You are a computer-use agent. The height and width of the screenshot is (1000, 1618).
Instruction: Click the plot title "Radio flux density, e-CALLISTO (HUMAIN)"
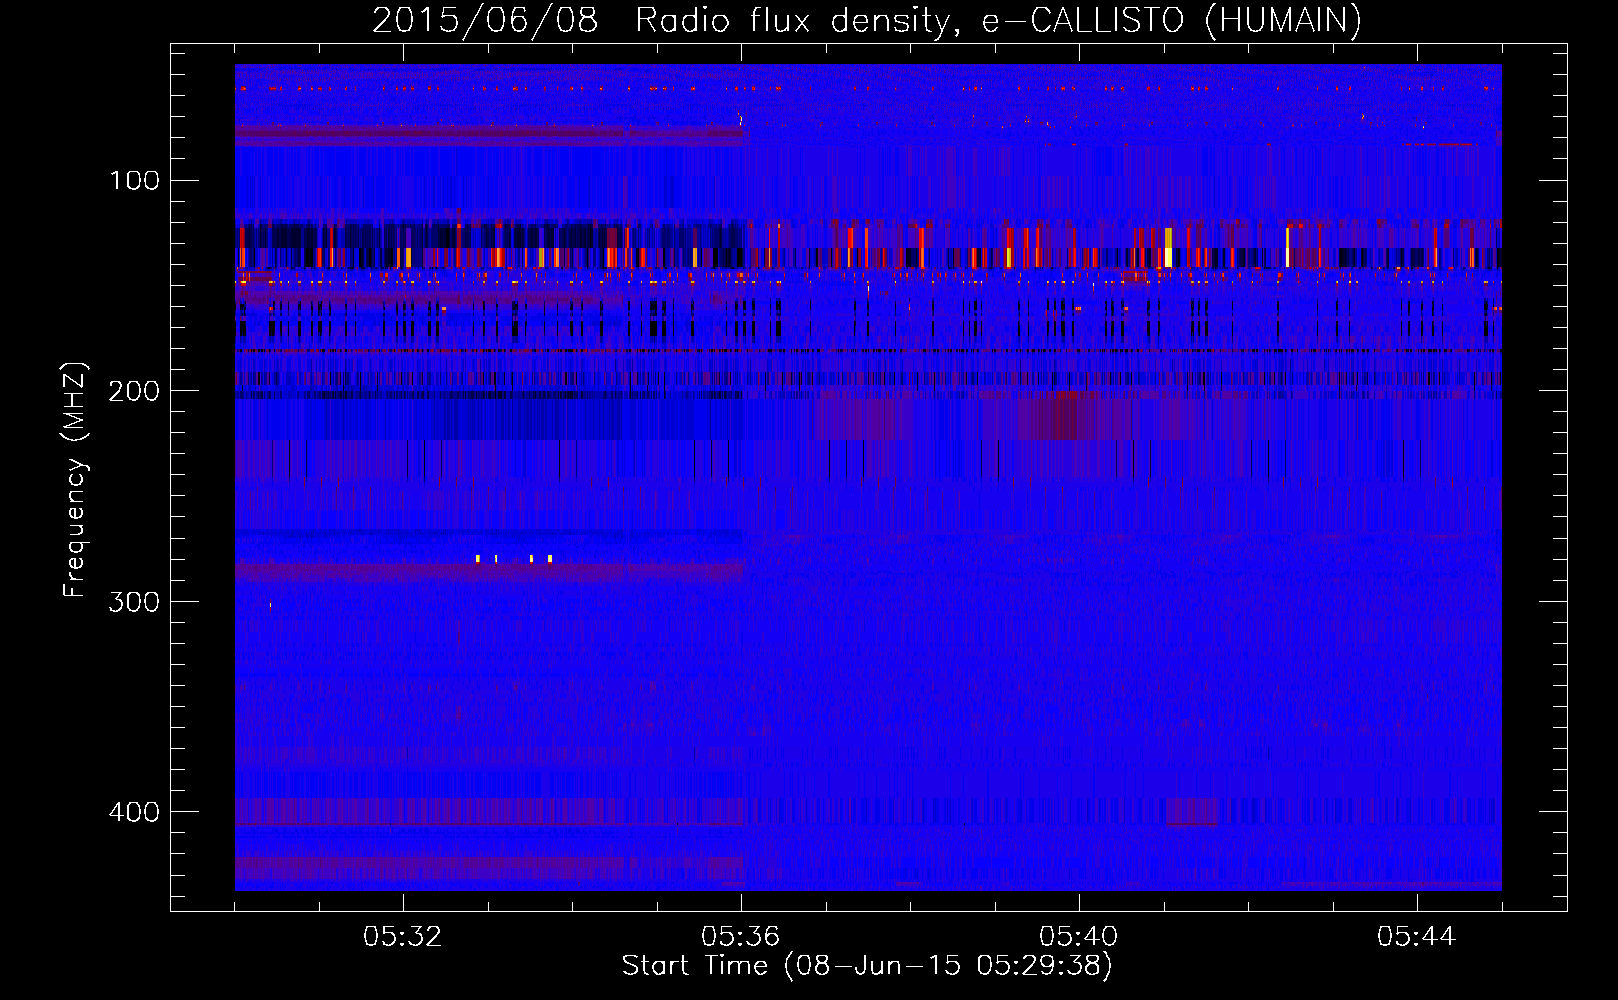(x=998, y=20)
